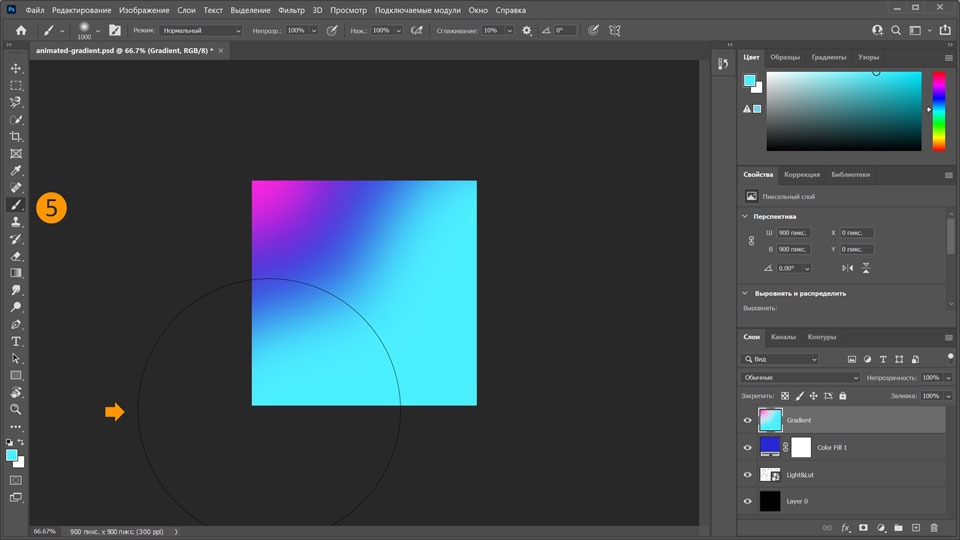Select the Zoom tool
The width and height of the screenshot is (960, 540).
[16, 409]
